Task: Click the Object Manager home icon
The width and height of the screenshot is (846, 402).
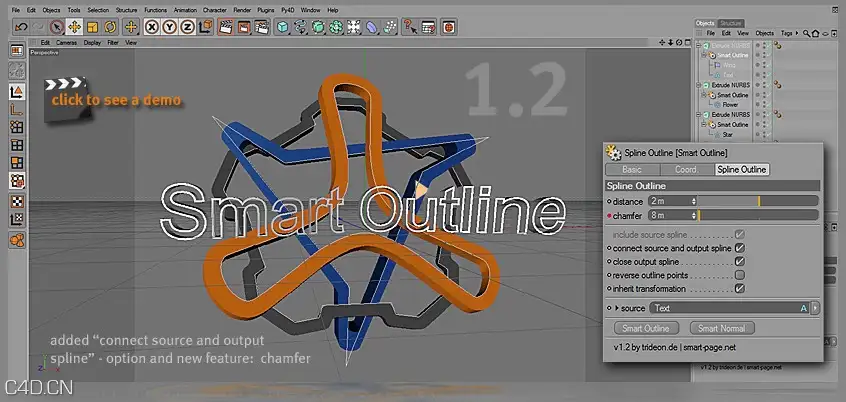Action: 815,33
